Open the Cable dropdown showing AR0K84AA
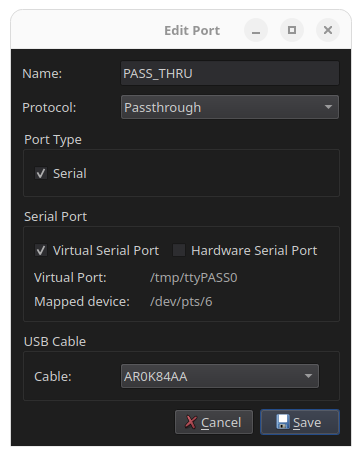 click(220, 376)
